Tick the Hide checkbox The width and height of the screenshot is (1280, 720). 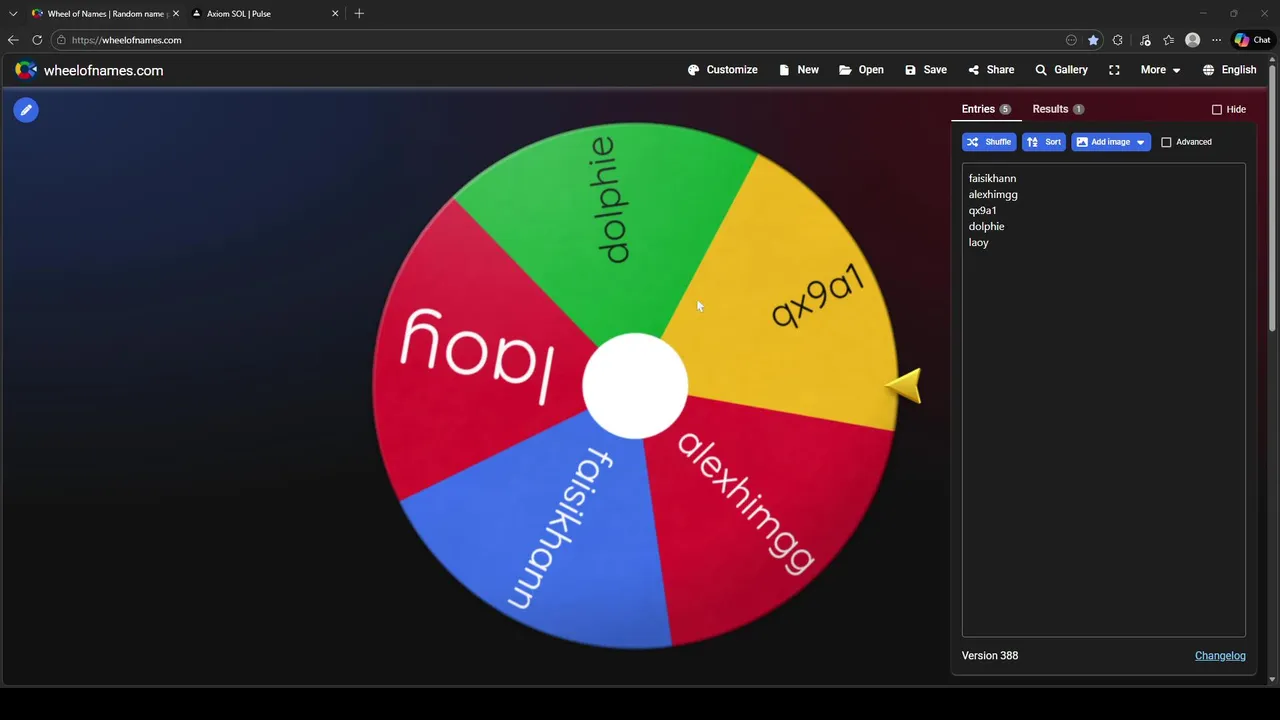1217,109
